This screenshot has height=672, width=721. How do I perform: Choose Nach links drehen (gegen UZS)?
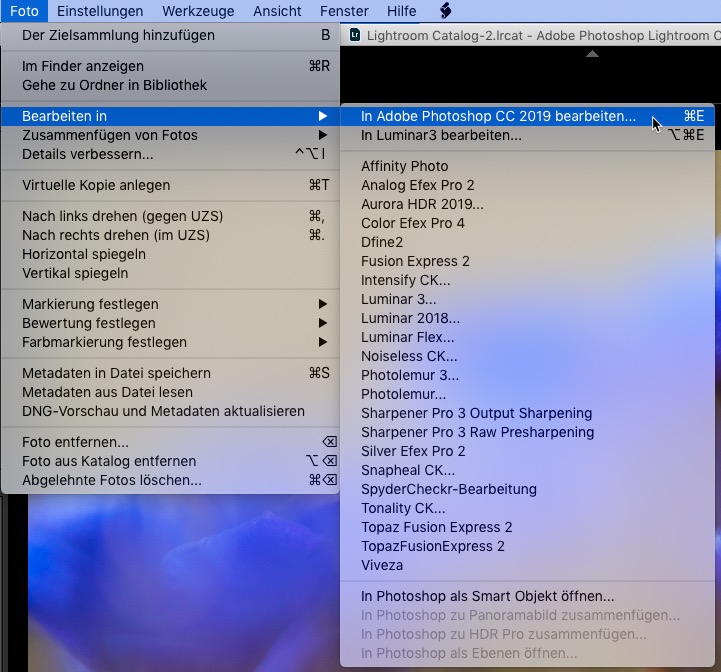pyautogui.click(x=122, y=216)
